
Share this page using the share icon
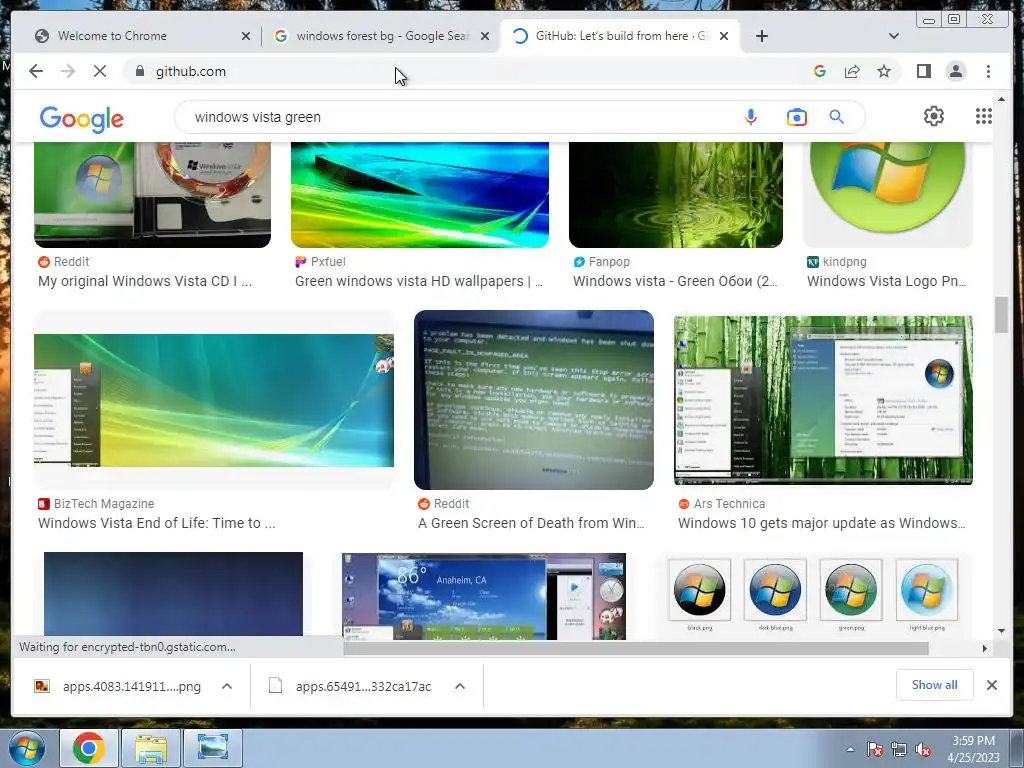click(x=852, y=71)
